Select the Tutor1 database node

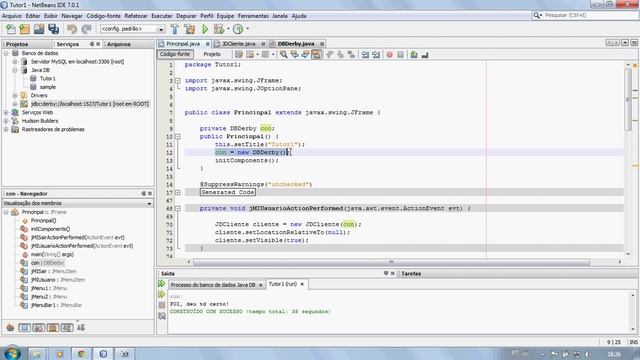click(x=47, y=78)
